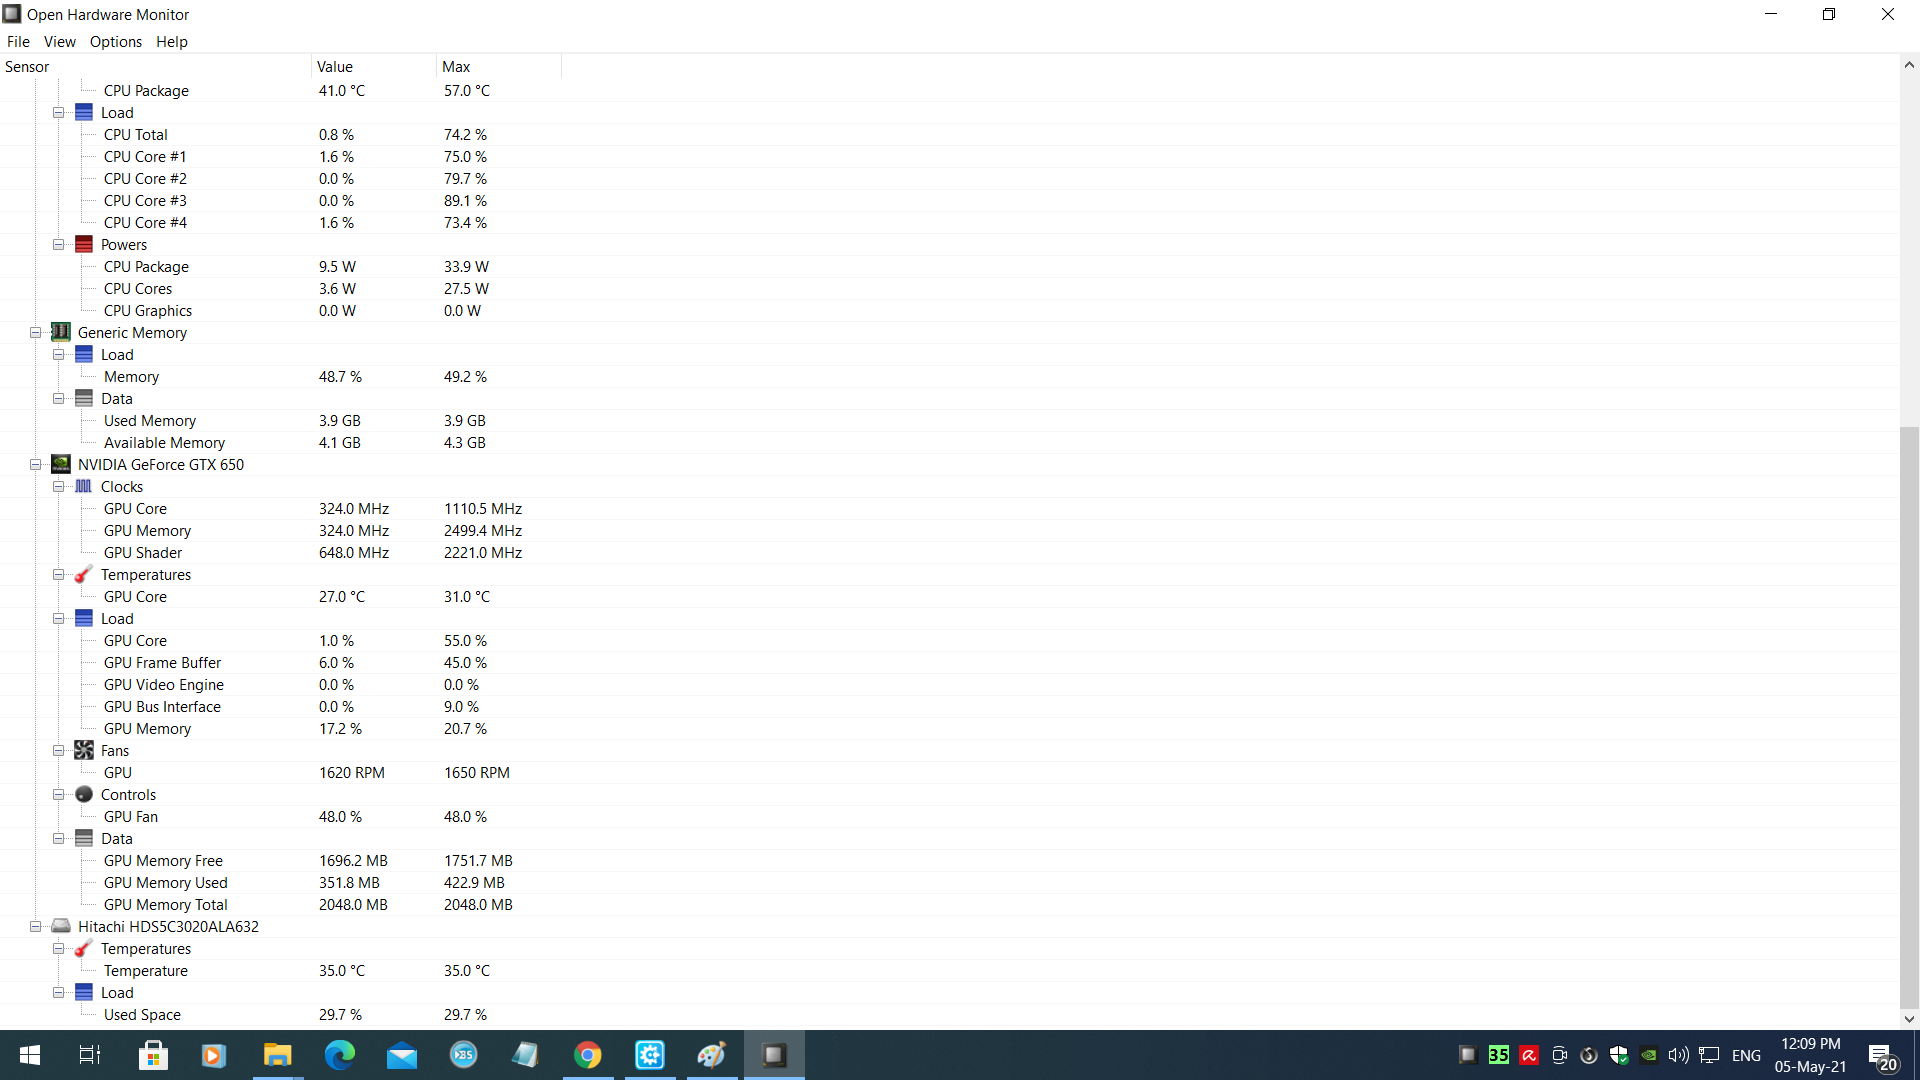Screen dimensions: 1920x1080
Task: Collapse the Hitachi HDS5C3020ALA632 node
Action: (35, 926)
